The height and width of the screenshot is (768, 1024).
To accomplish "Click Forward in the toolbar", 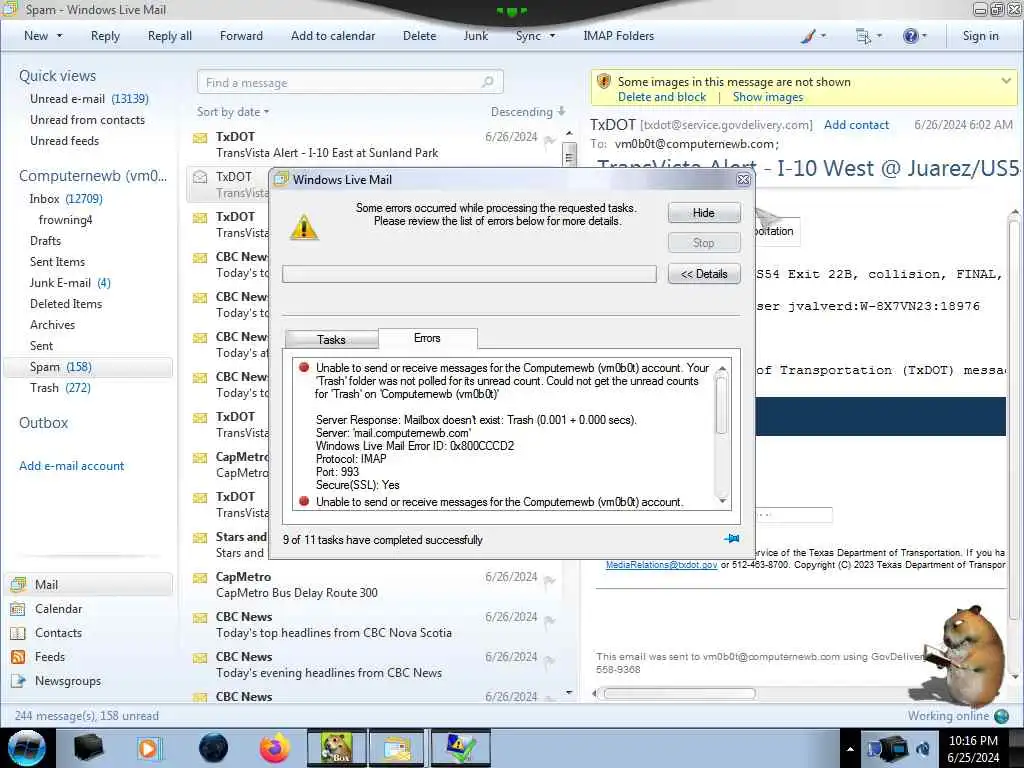I will click(241, 36).
